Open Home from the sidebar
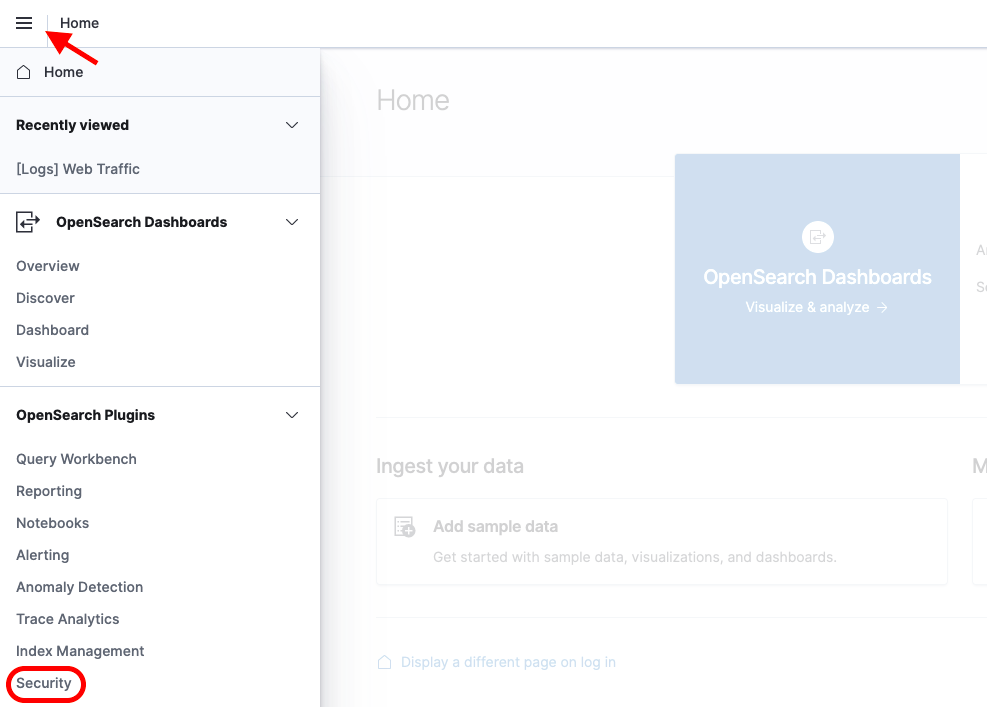This screenshot has width=987, height=707. [x=64, y=72]
